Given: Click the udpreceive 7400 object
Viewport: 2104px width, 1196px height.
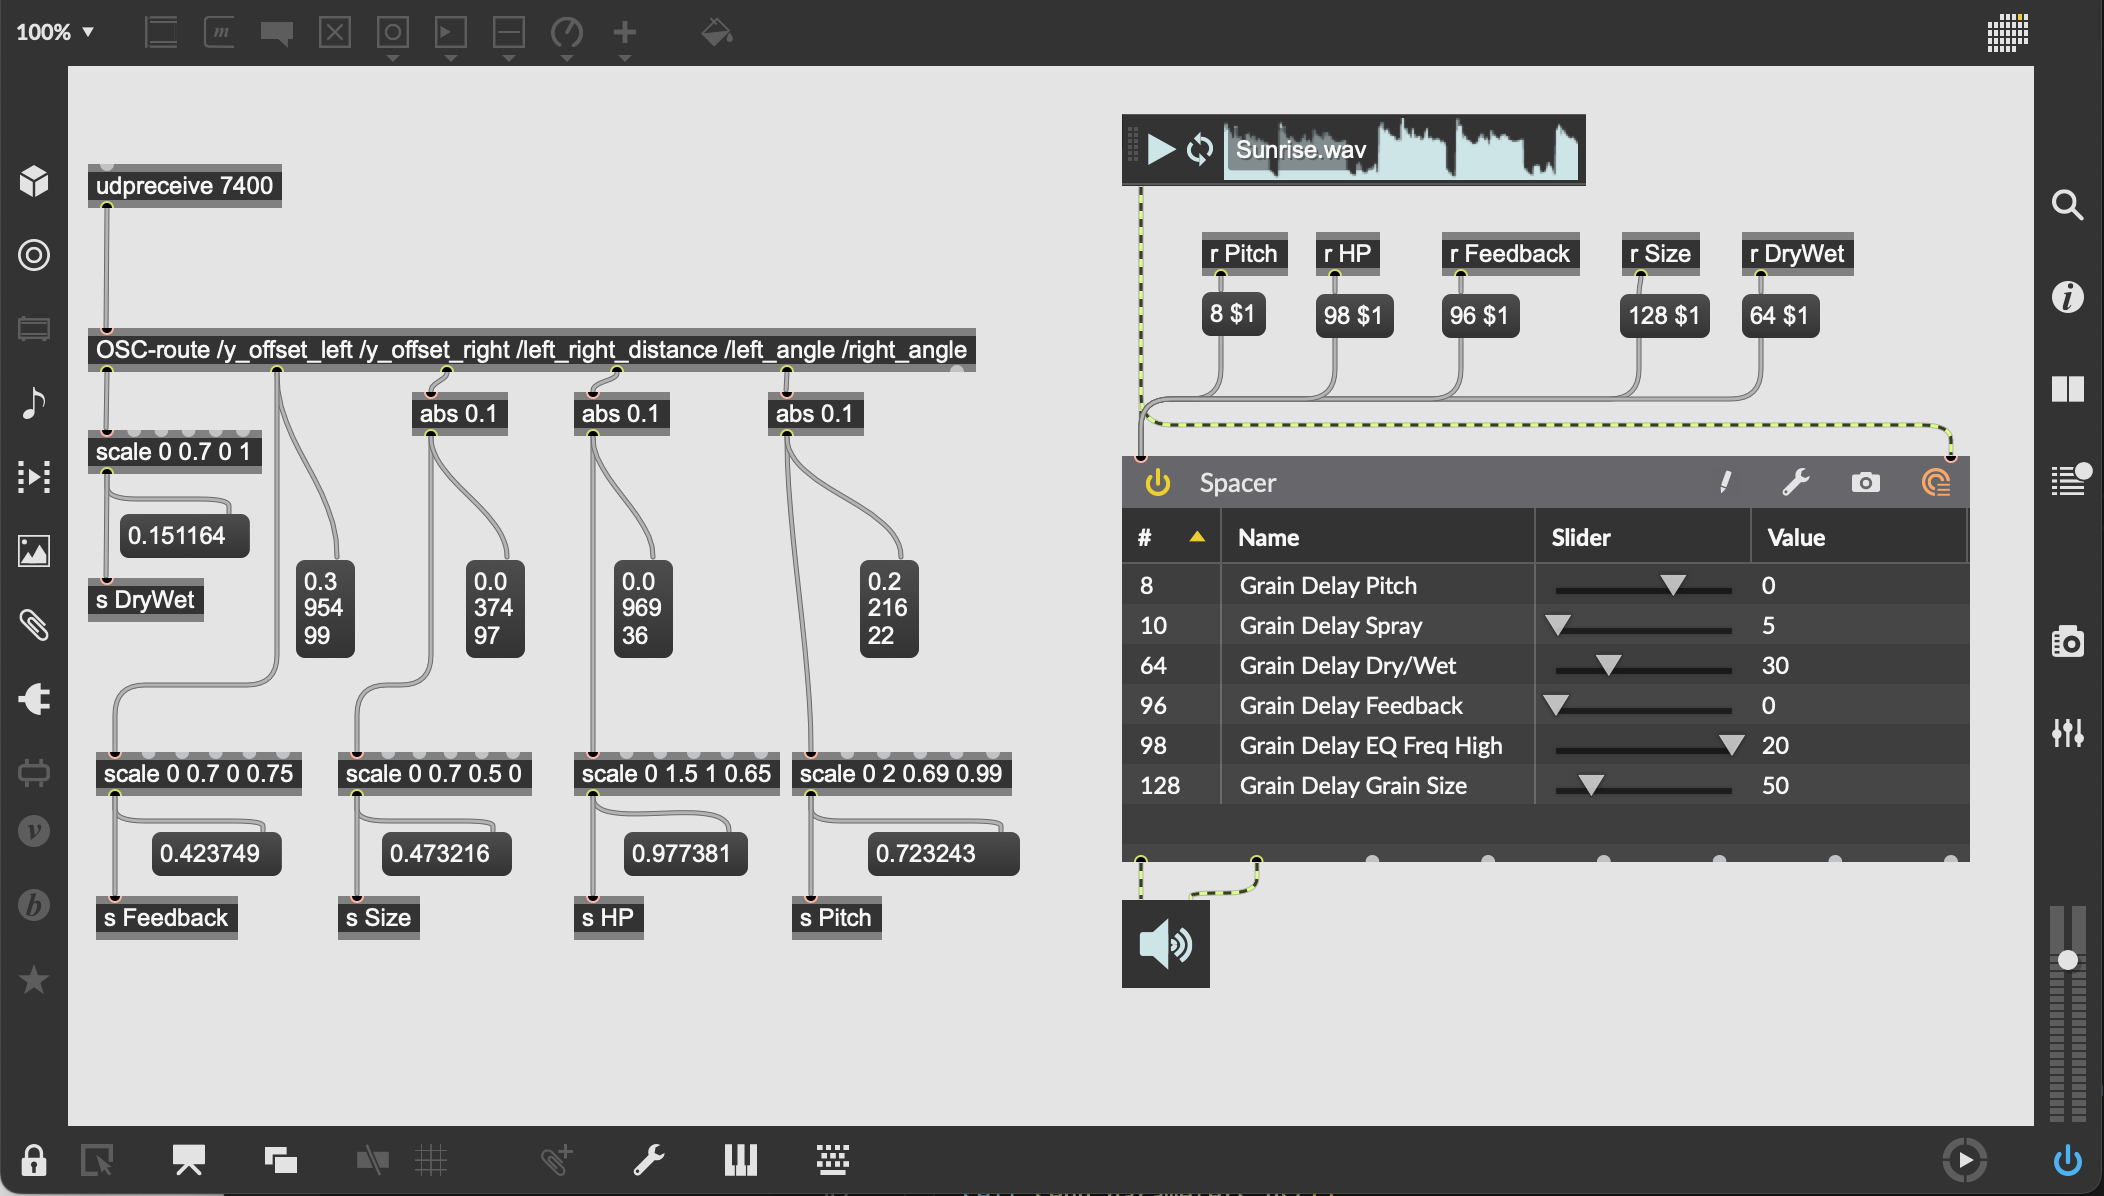Looking at the screenshot, I should (x=185, y=186).
